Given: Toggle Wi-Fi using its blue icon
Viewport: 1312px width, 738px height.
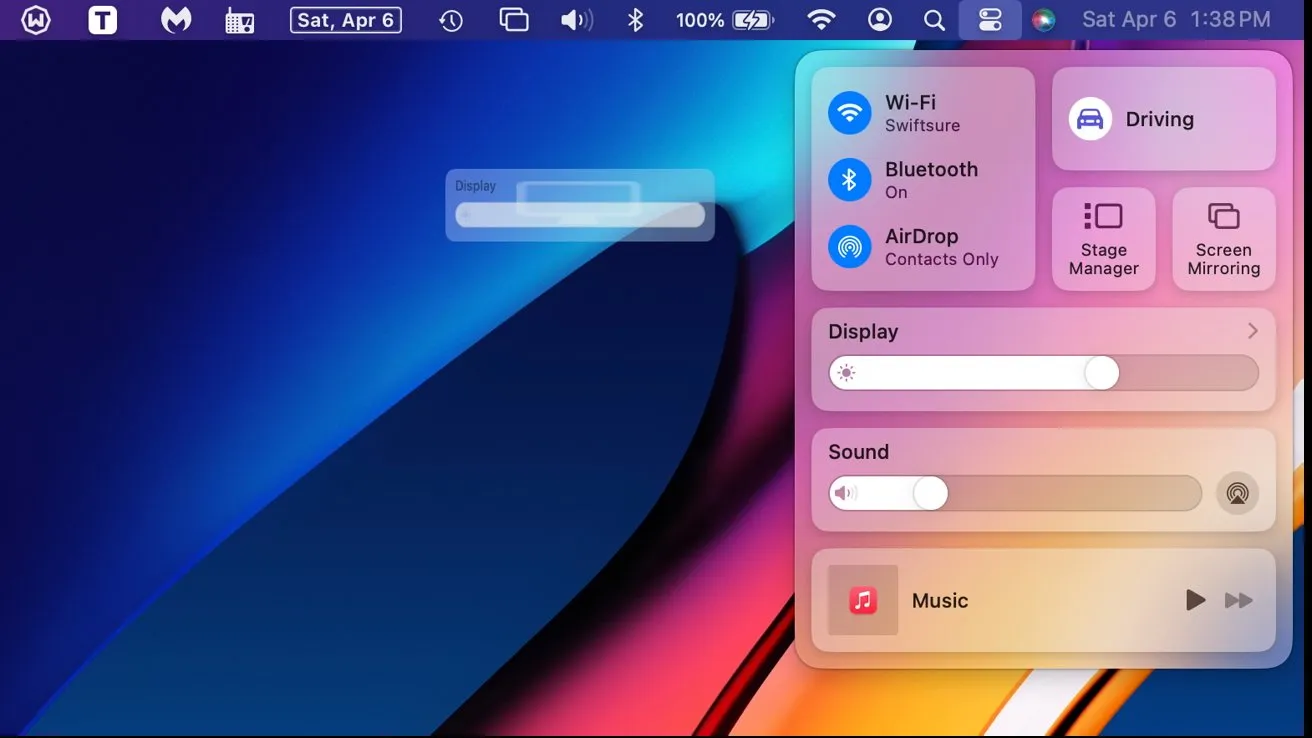Looking at the screenshot, I should (849, 112).
